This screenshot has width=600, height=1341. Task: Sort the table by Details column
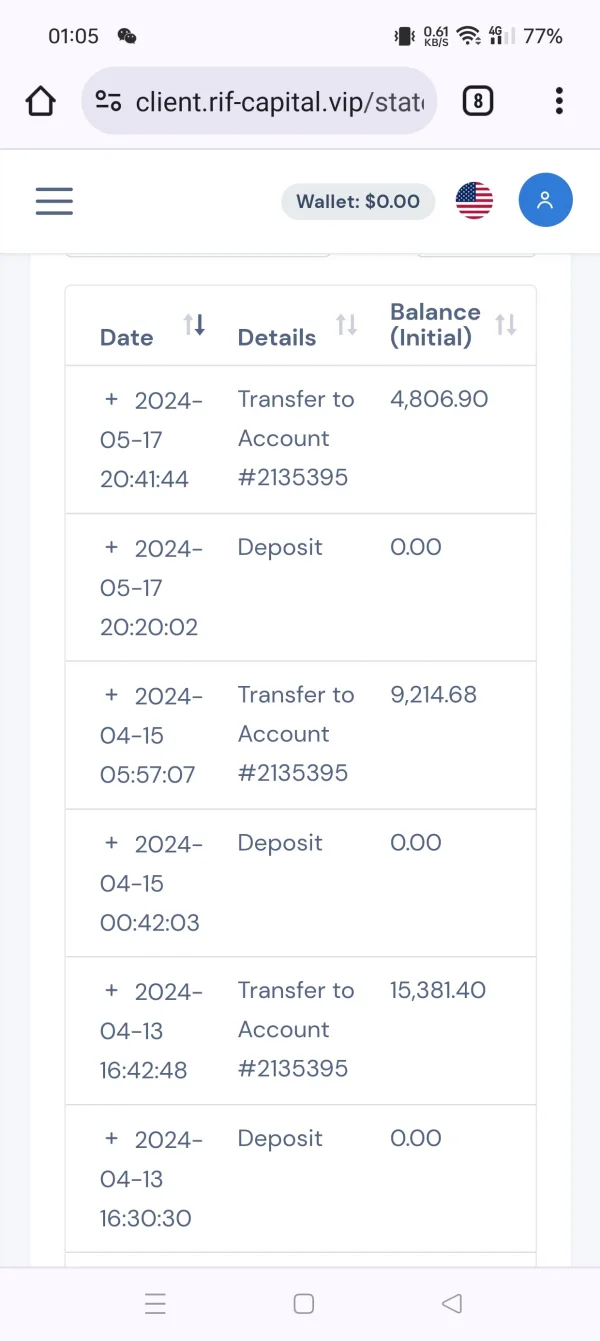(x=346, y=325)
